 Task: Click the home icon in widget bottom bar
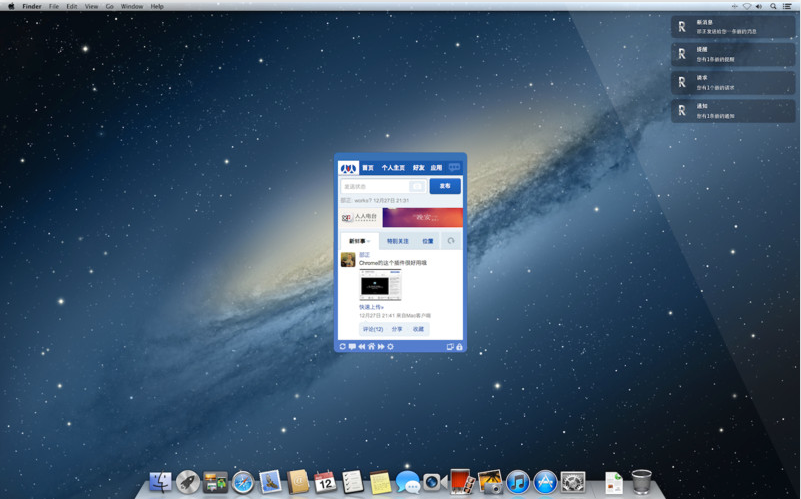pos(371,347)
